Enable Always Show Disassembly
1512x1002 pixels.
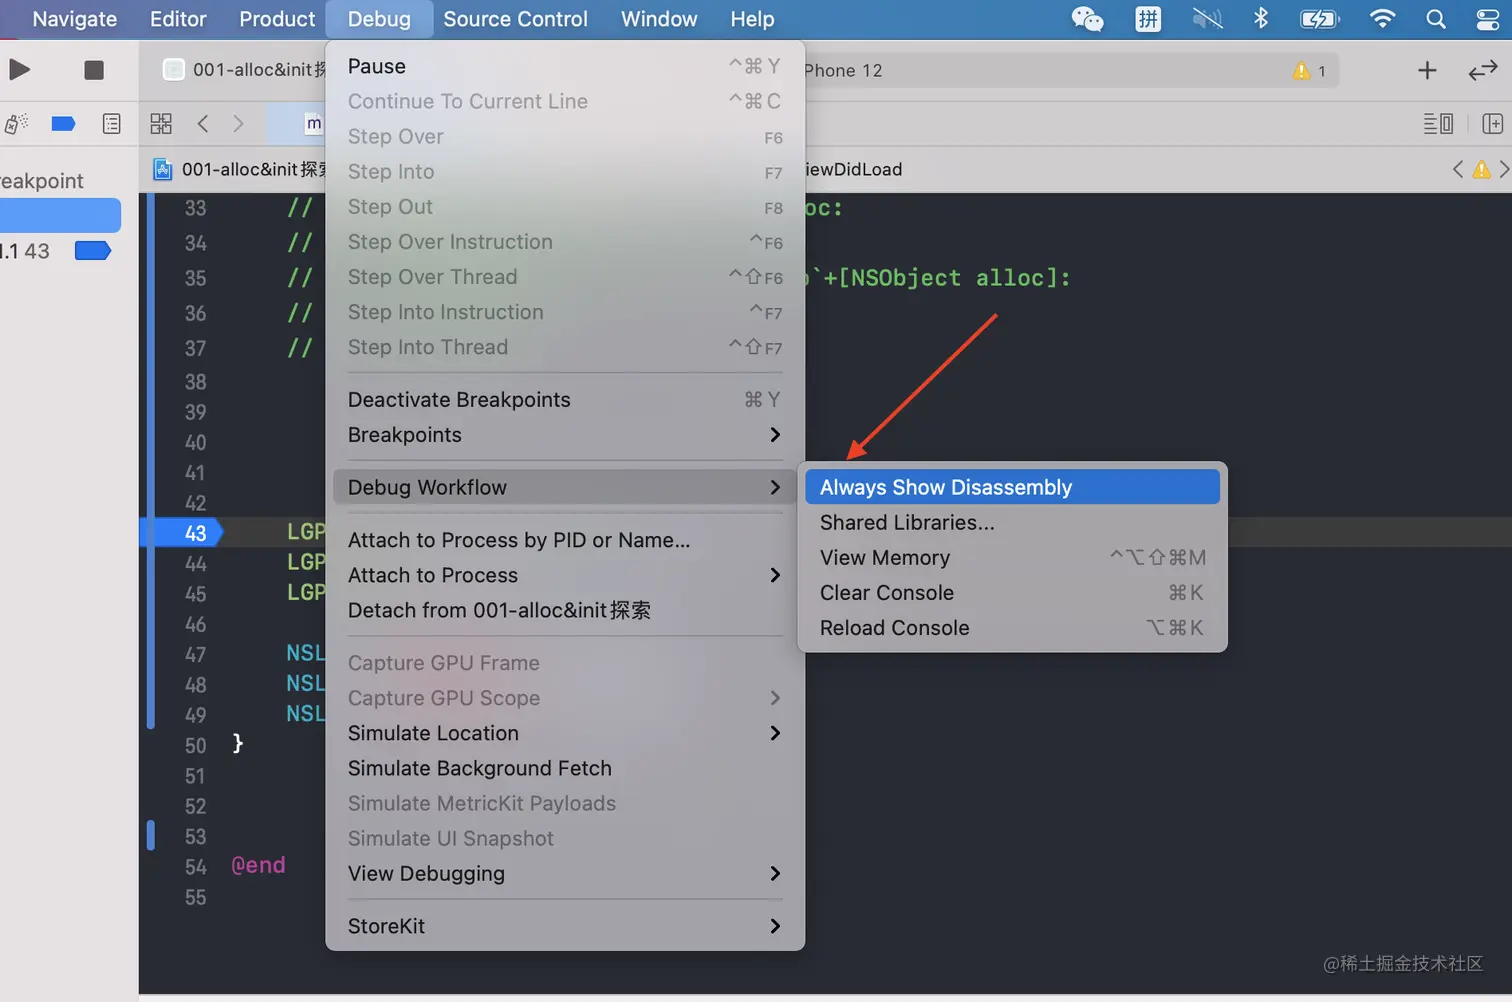(x=1012, y=487)
